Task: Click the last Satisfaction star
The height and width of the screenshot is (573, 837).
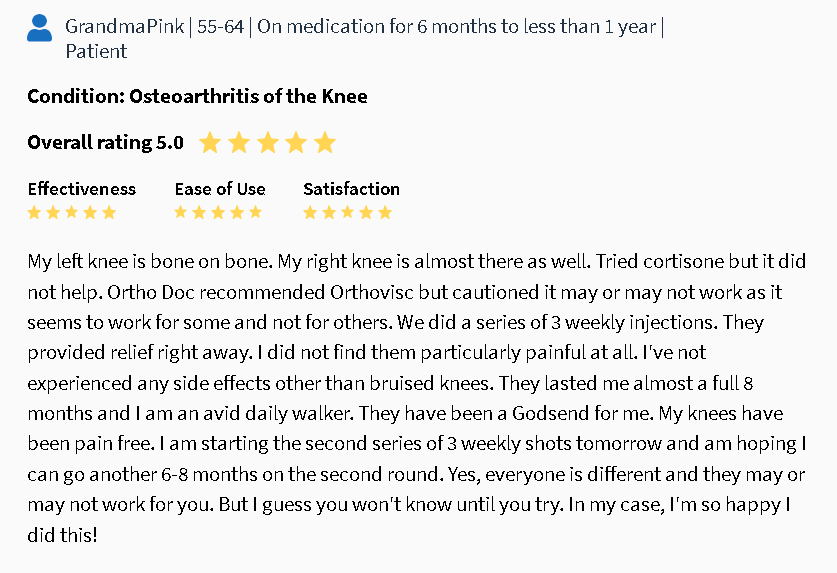Action: 385,212
